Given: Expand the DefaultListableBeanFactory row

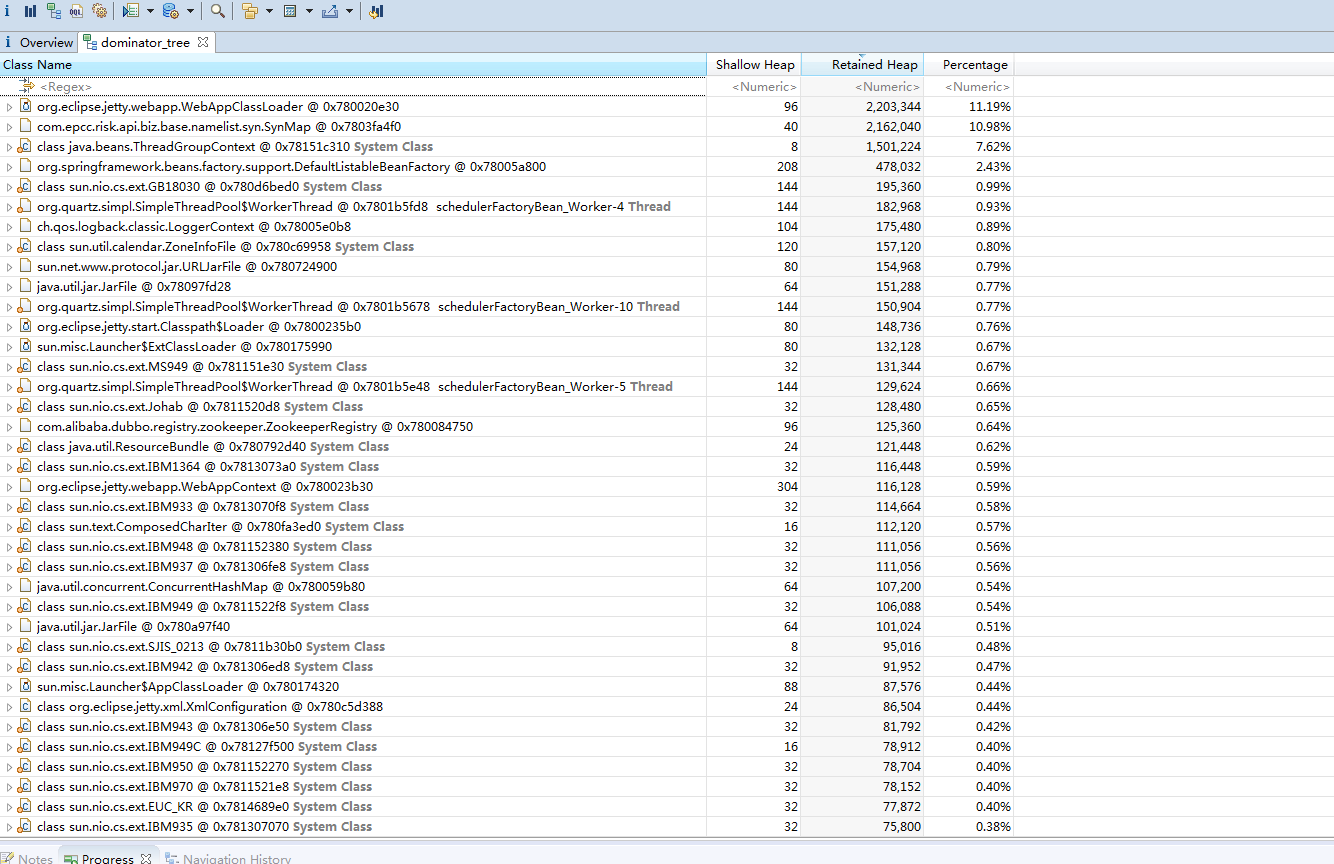Looking at the screenshot, I should 9,167.
